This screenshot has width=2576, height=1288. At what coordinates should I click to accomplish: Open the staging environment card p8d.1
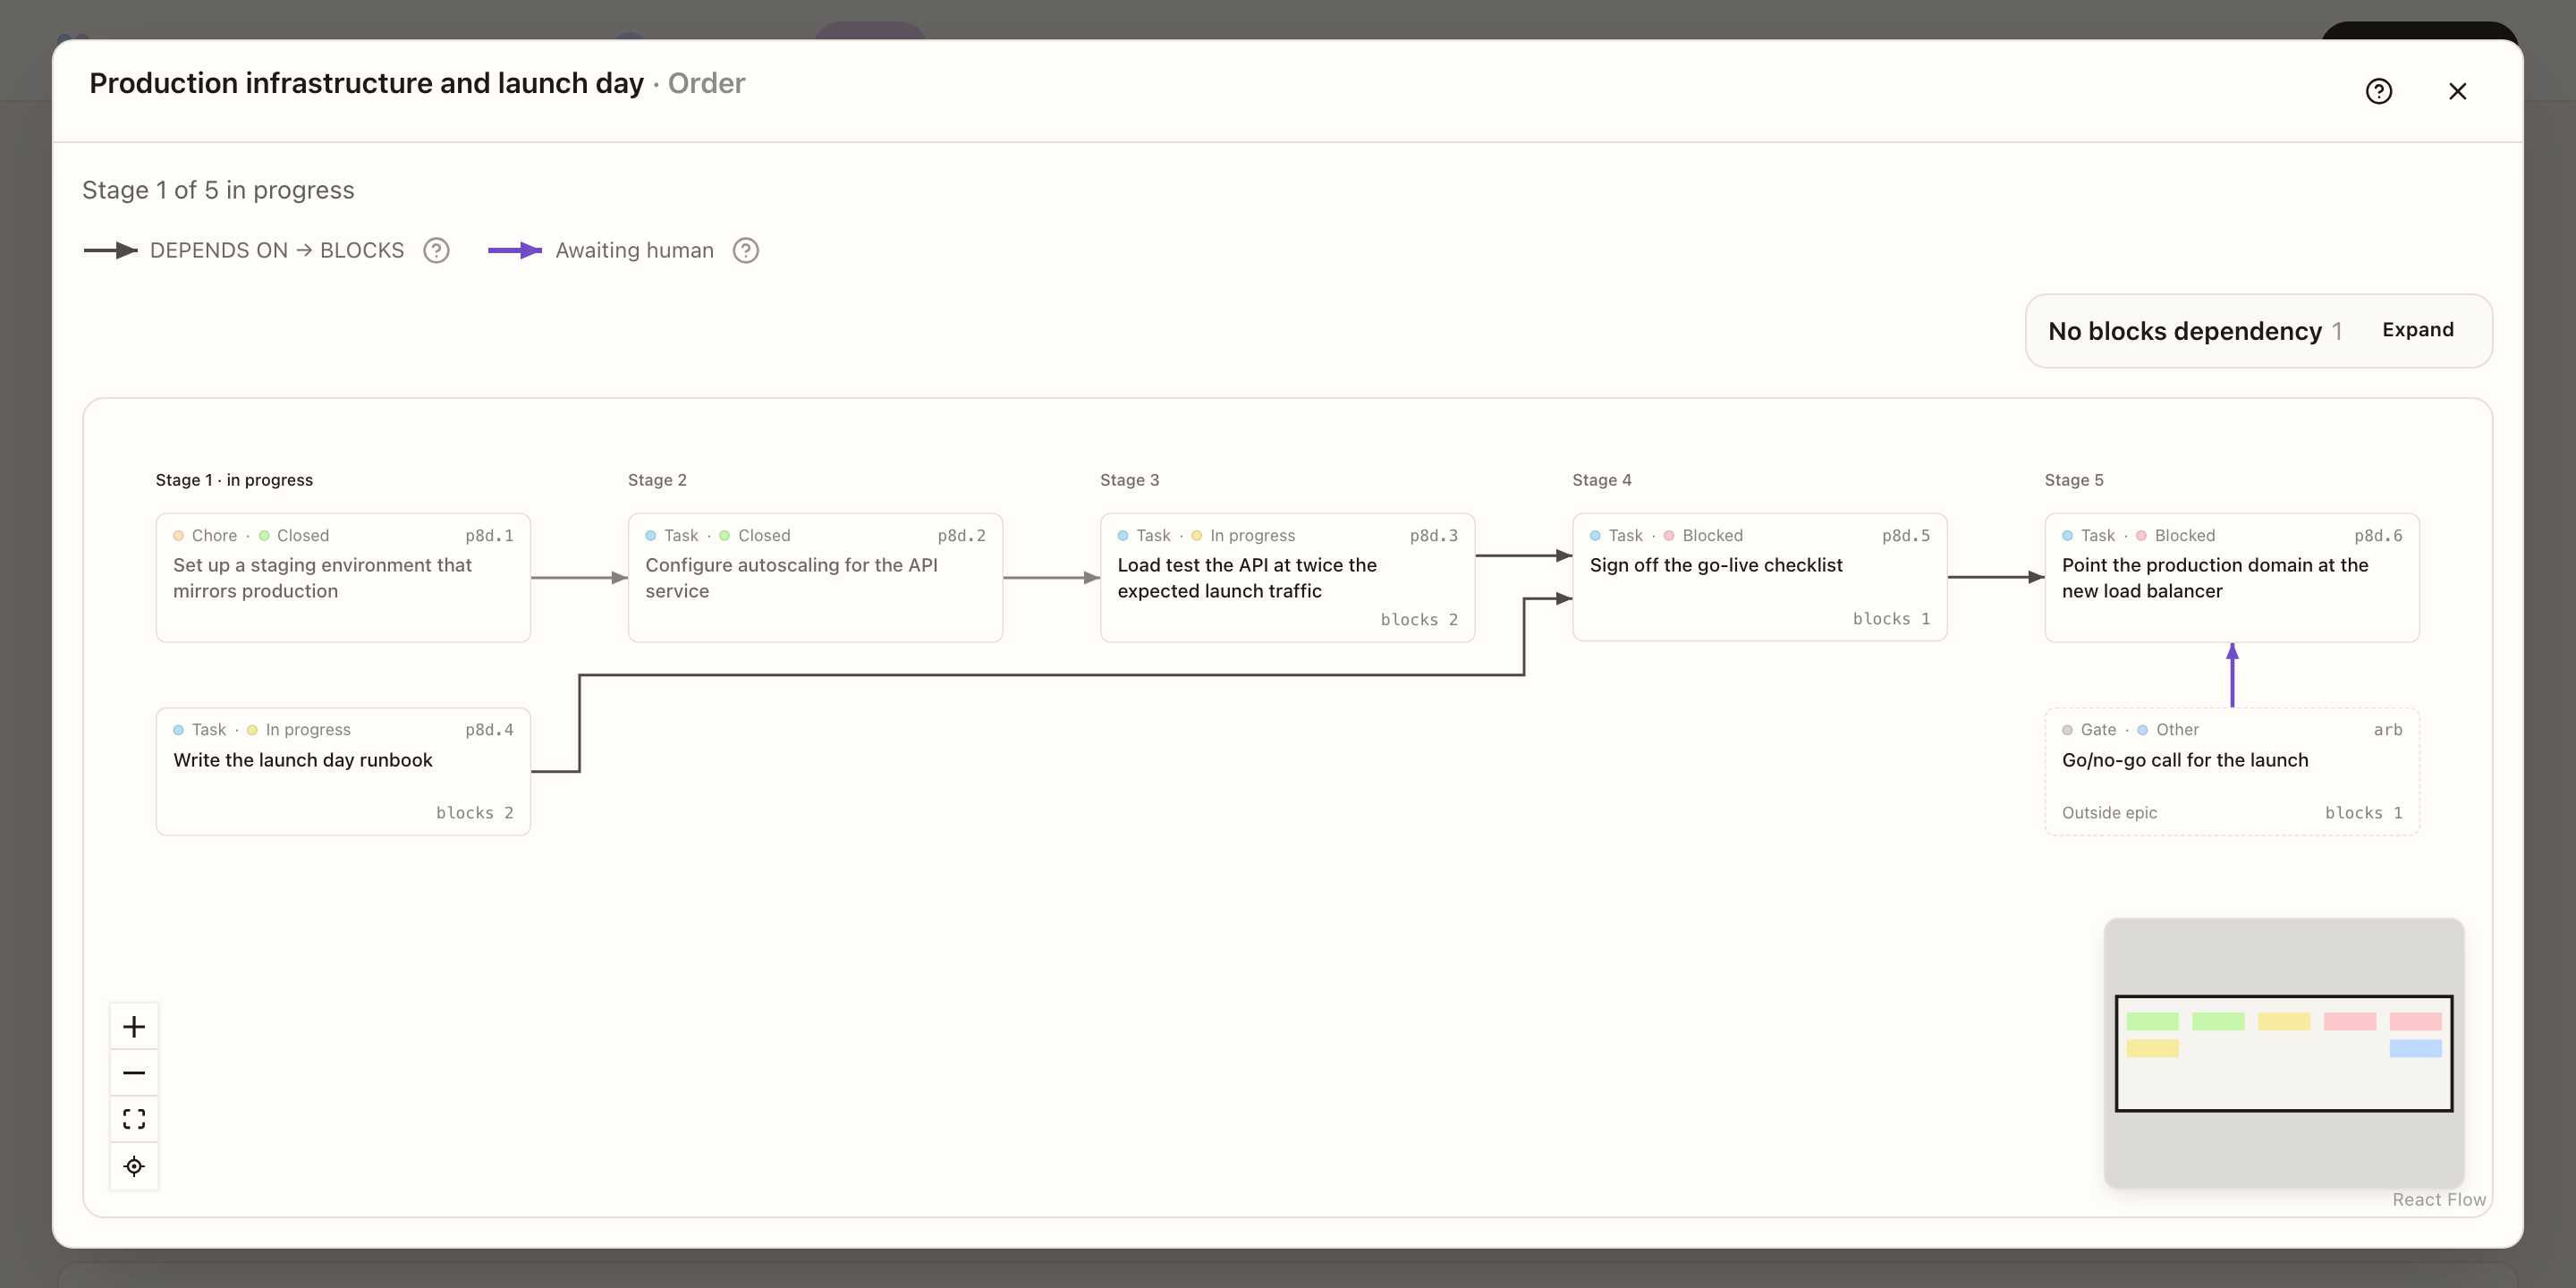tap(343, 577)
